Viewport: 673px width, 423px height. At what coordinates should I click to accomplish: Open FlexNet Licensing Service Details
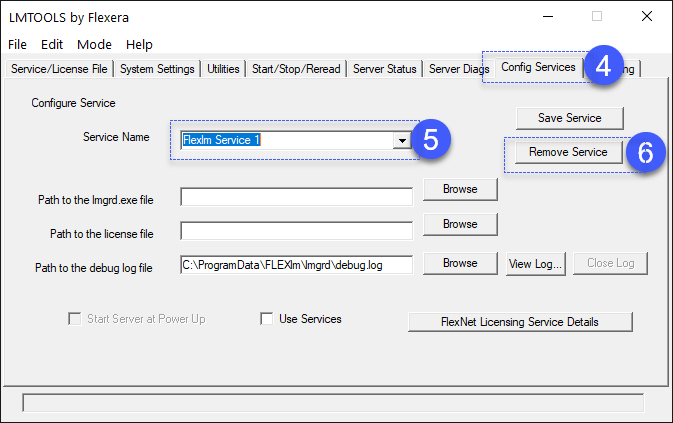tap(520, 322)
